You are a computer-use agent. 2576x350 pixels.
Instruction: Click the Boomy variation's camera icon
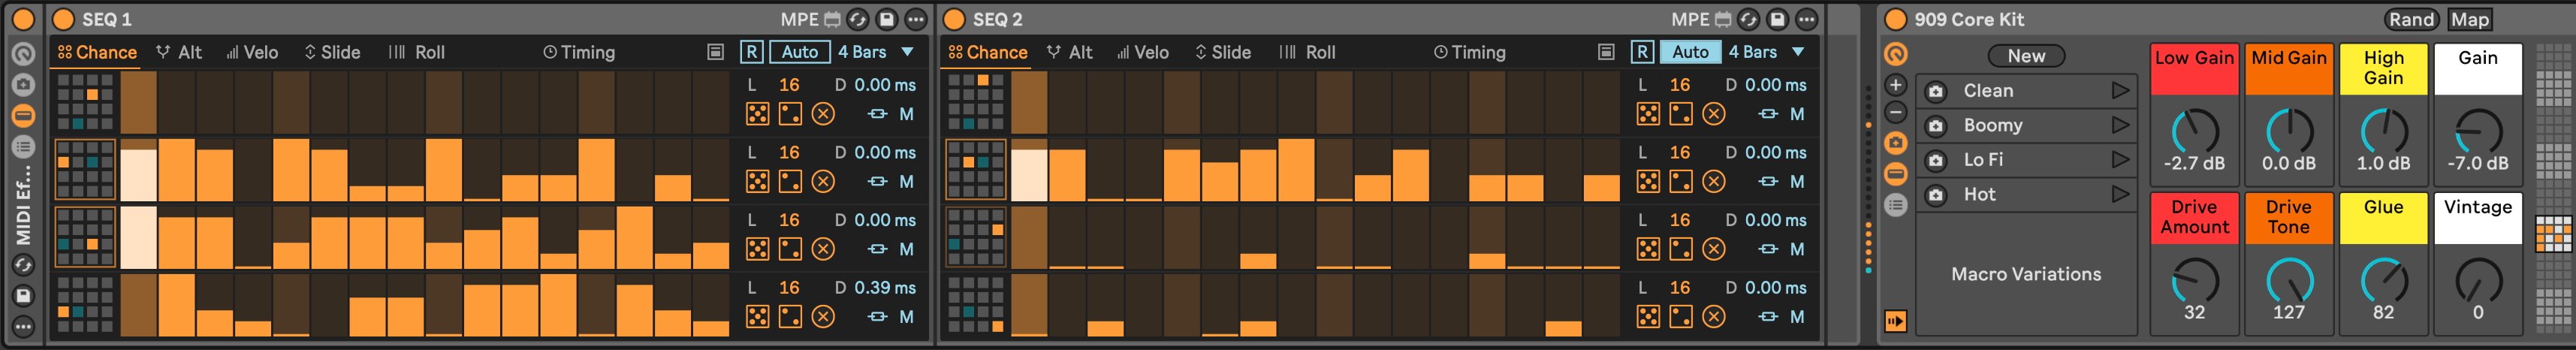click(1936, 126)
